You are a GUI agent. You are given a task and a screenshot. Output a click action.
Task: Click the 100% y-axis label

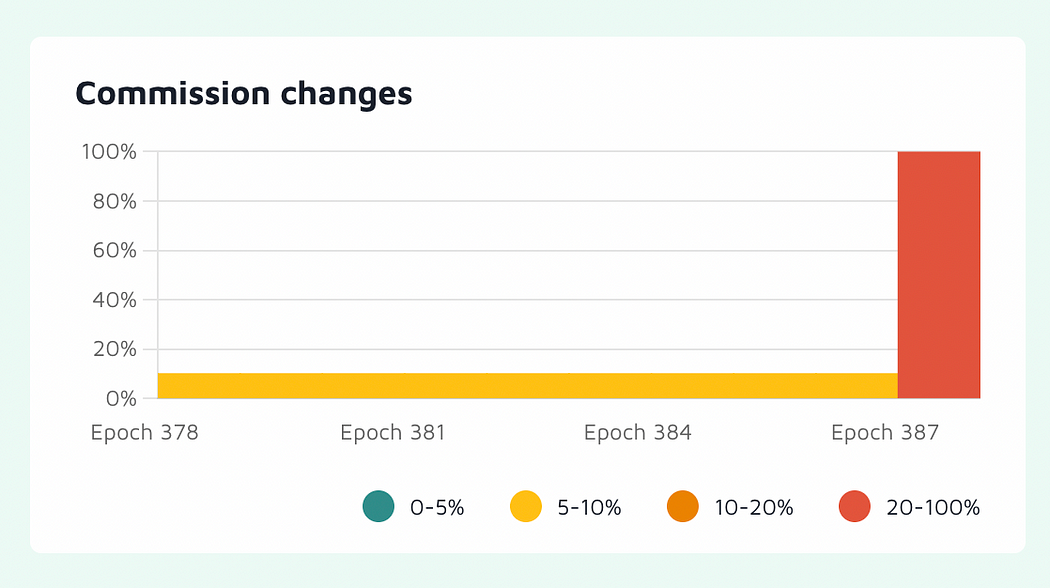[109, 152]
